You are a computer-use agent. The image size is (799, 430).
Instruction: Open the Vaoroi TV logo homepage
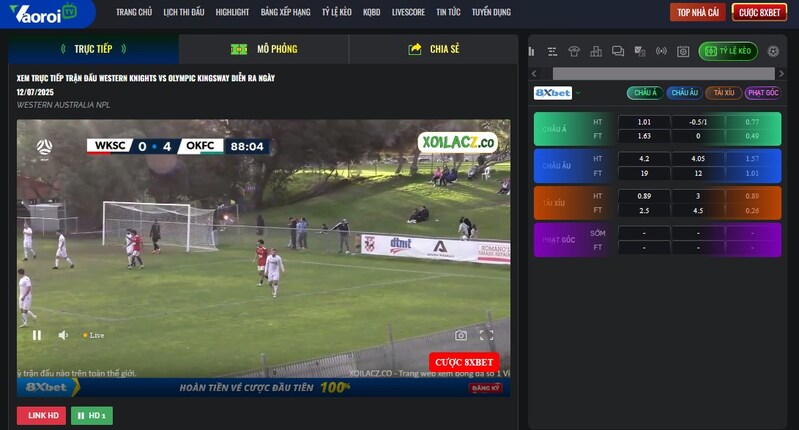[43, 13]
